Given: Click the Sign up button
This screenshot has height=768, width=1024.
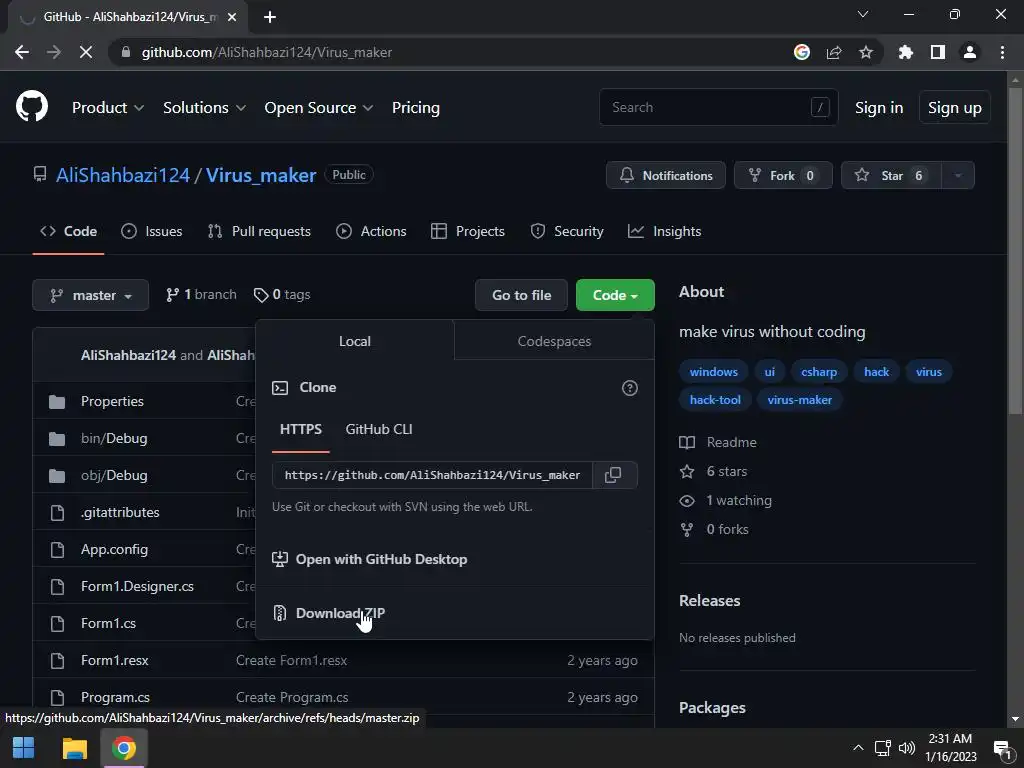Looking at the screenshot, I should point(955,108).
